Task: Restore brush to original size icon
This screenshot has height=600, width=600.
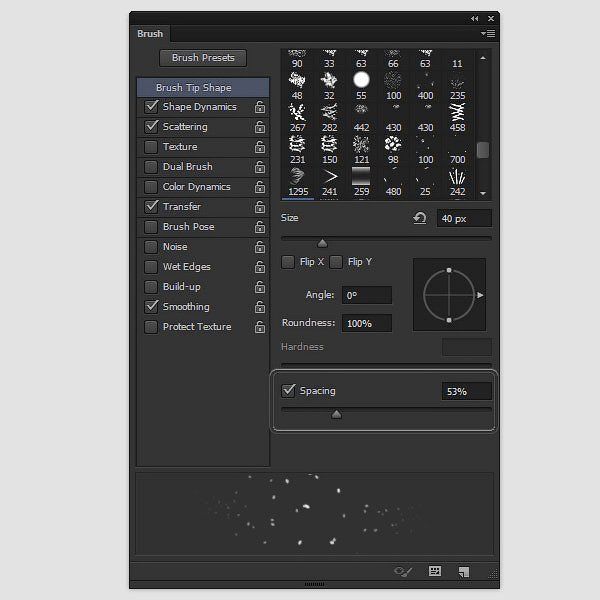Action: [420, 218]
